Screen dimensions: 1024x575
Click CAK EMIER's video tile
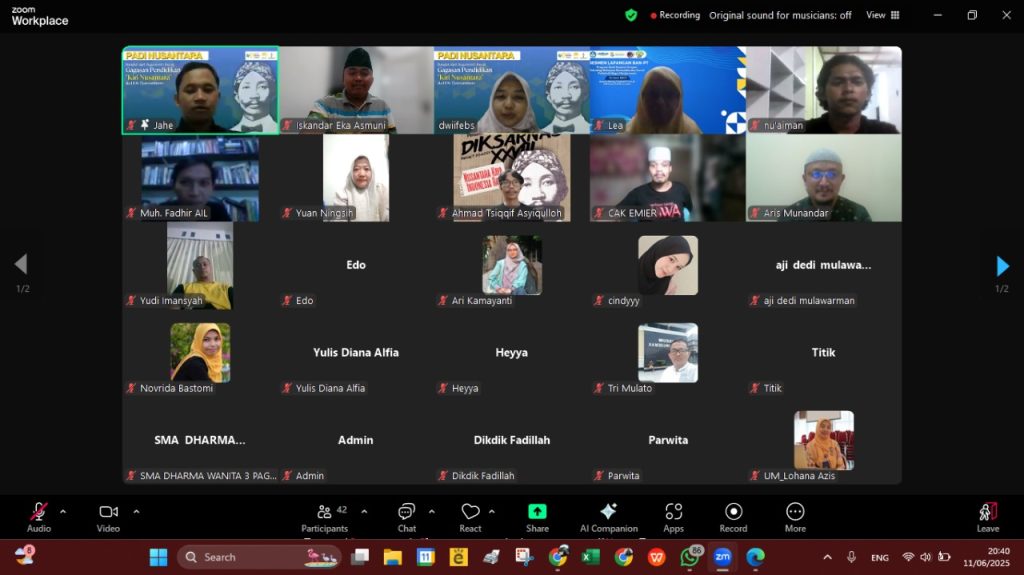tap(667, 178)
